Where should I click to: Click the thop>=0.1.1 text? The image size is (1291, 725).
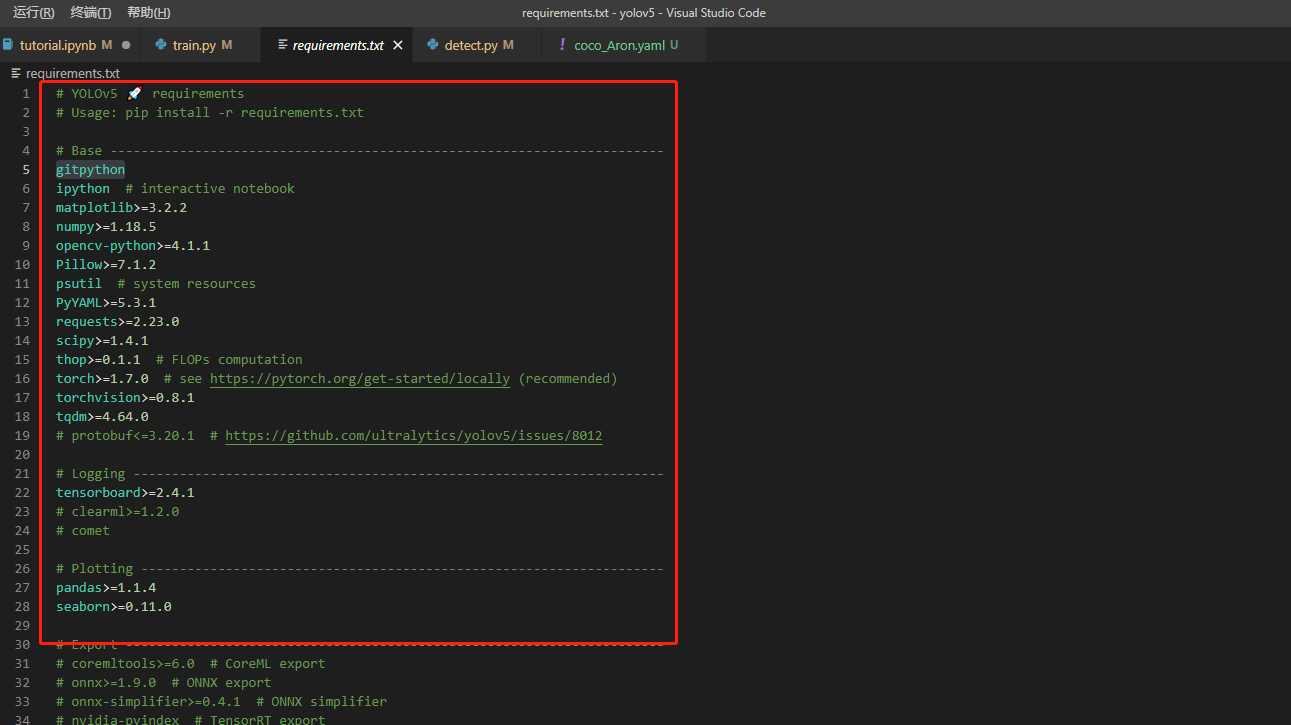(98, 360)
